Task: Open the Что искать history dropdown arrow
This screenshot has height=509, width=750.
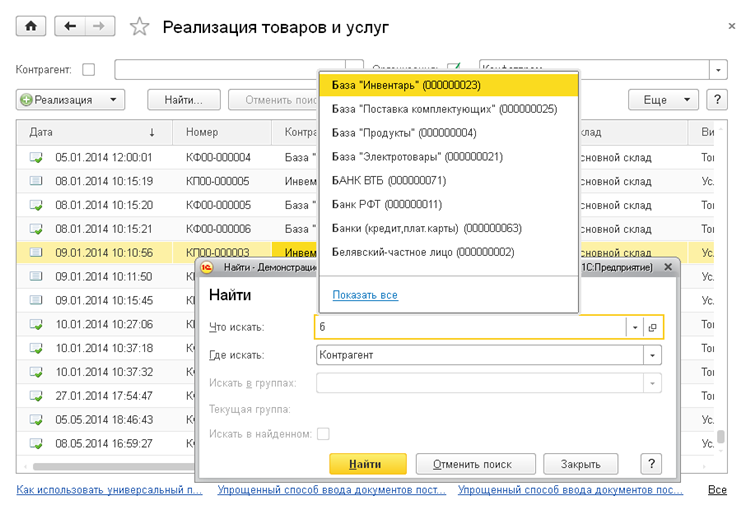Action: click(x=635, y=327)
